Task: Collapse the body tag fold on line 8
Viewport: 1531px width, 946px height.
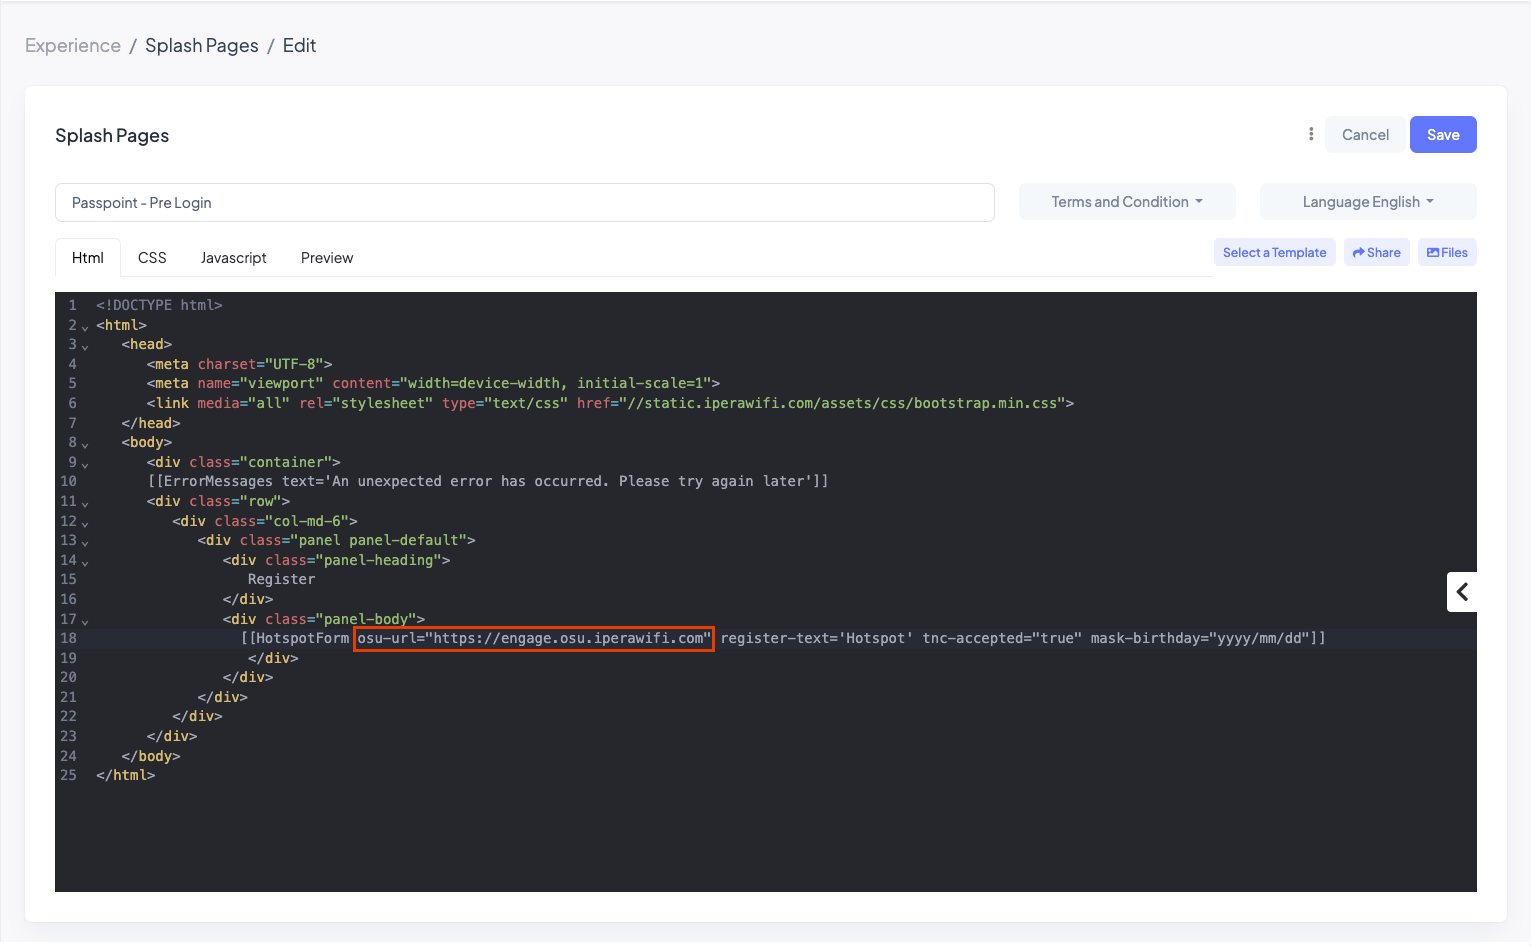Action: 85,444
